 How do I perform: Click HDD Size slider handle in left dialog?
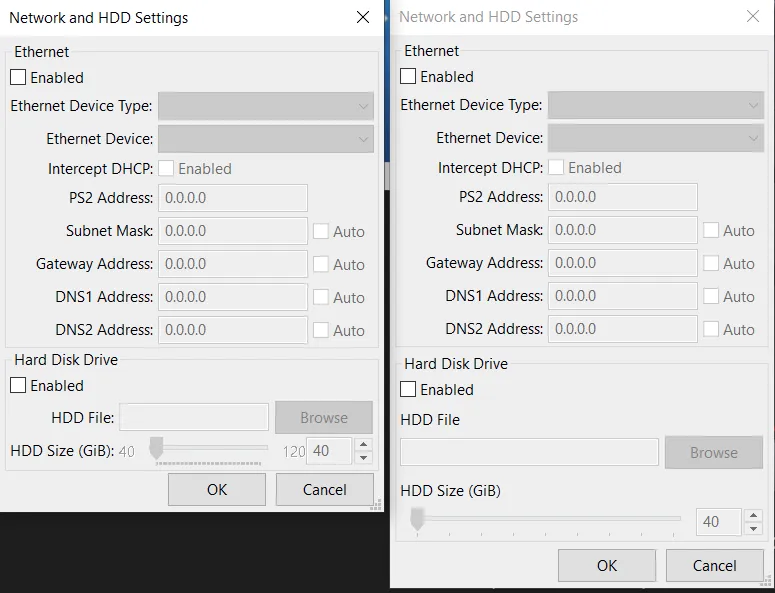coord(156,450)
